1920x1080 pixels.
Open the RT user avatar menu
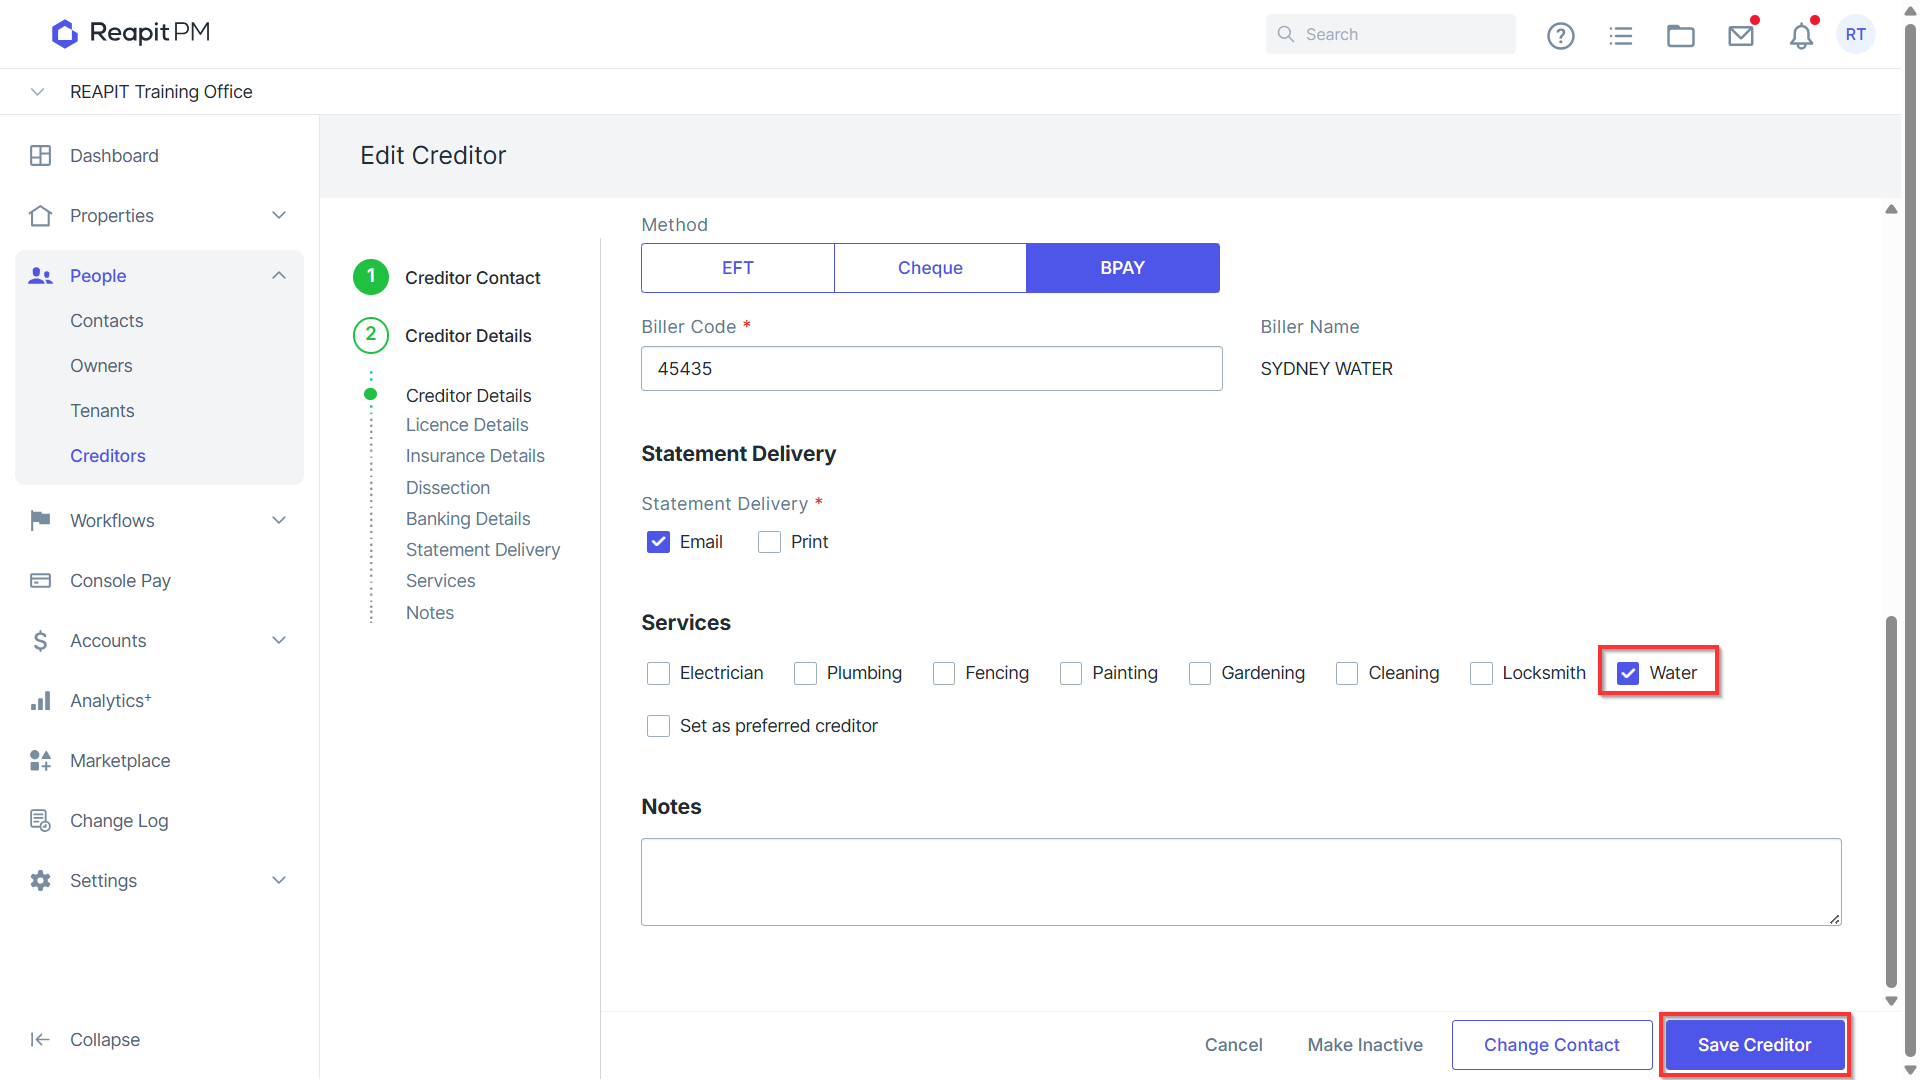tap(1856, 34)
